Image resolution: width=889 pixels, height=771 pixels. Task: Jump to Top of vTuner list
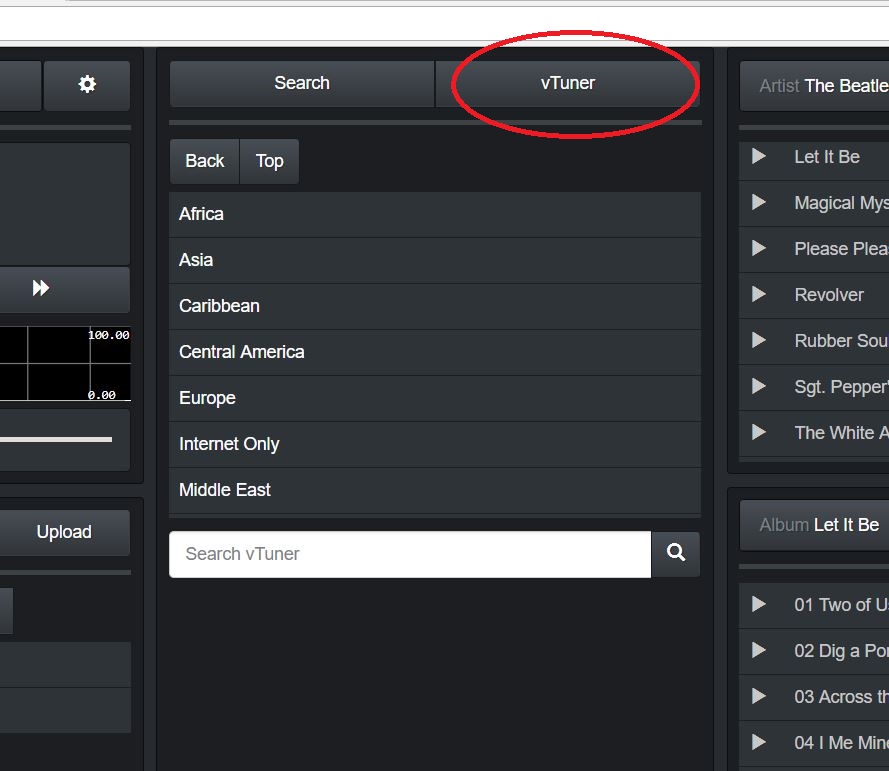tap(269, 161)
